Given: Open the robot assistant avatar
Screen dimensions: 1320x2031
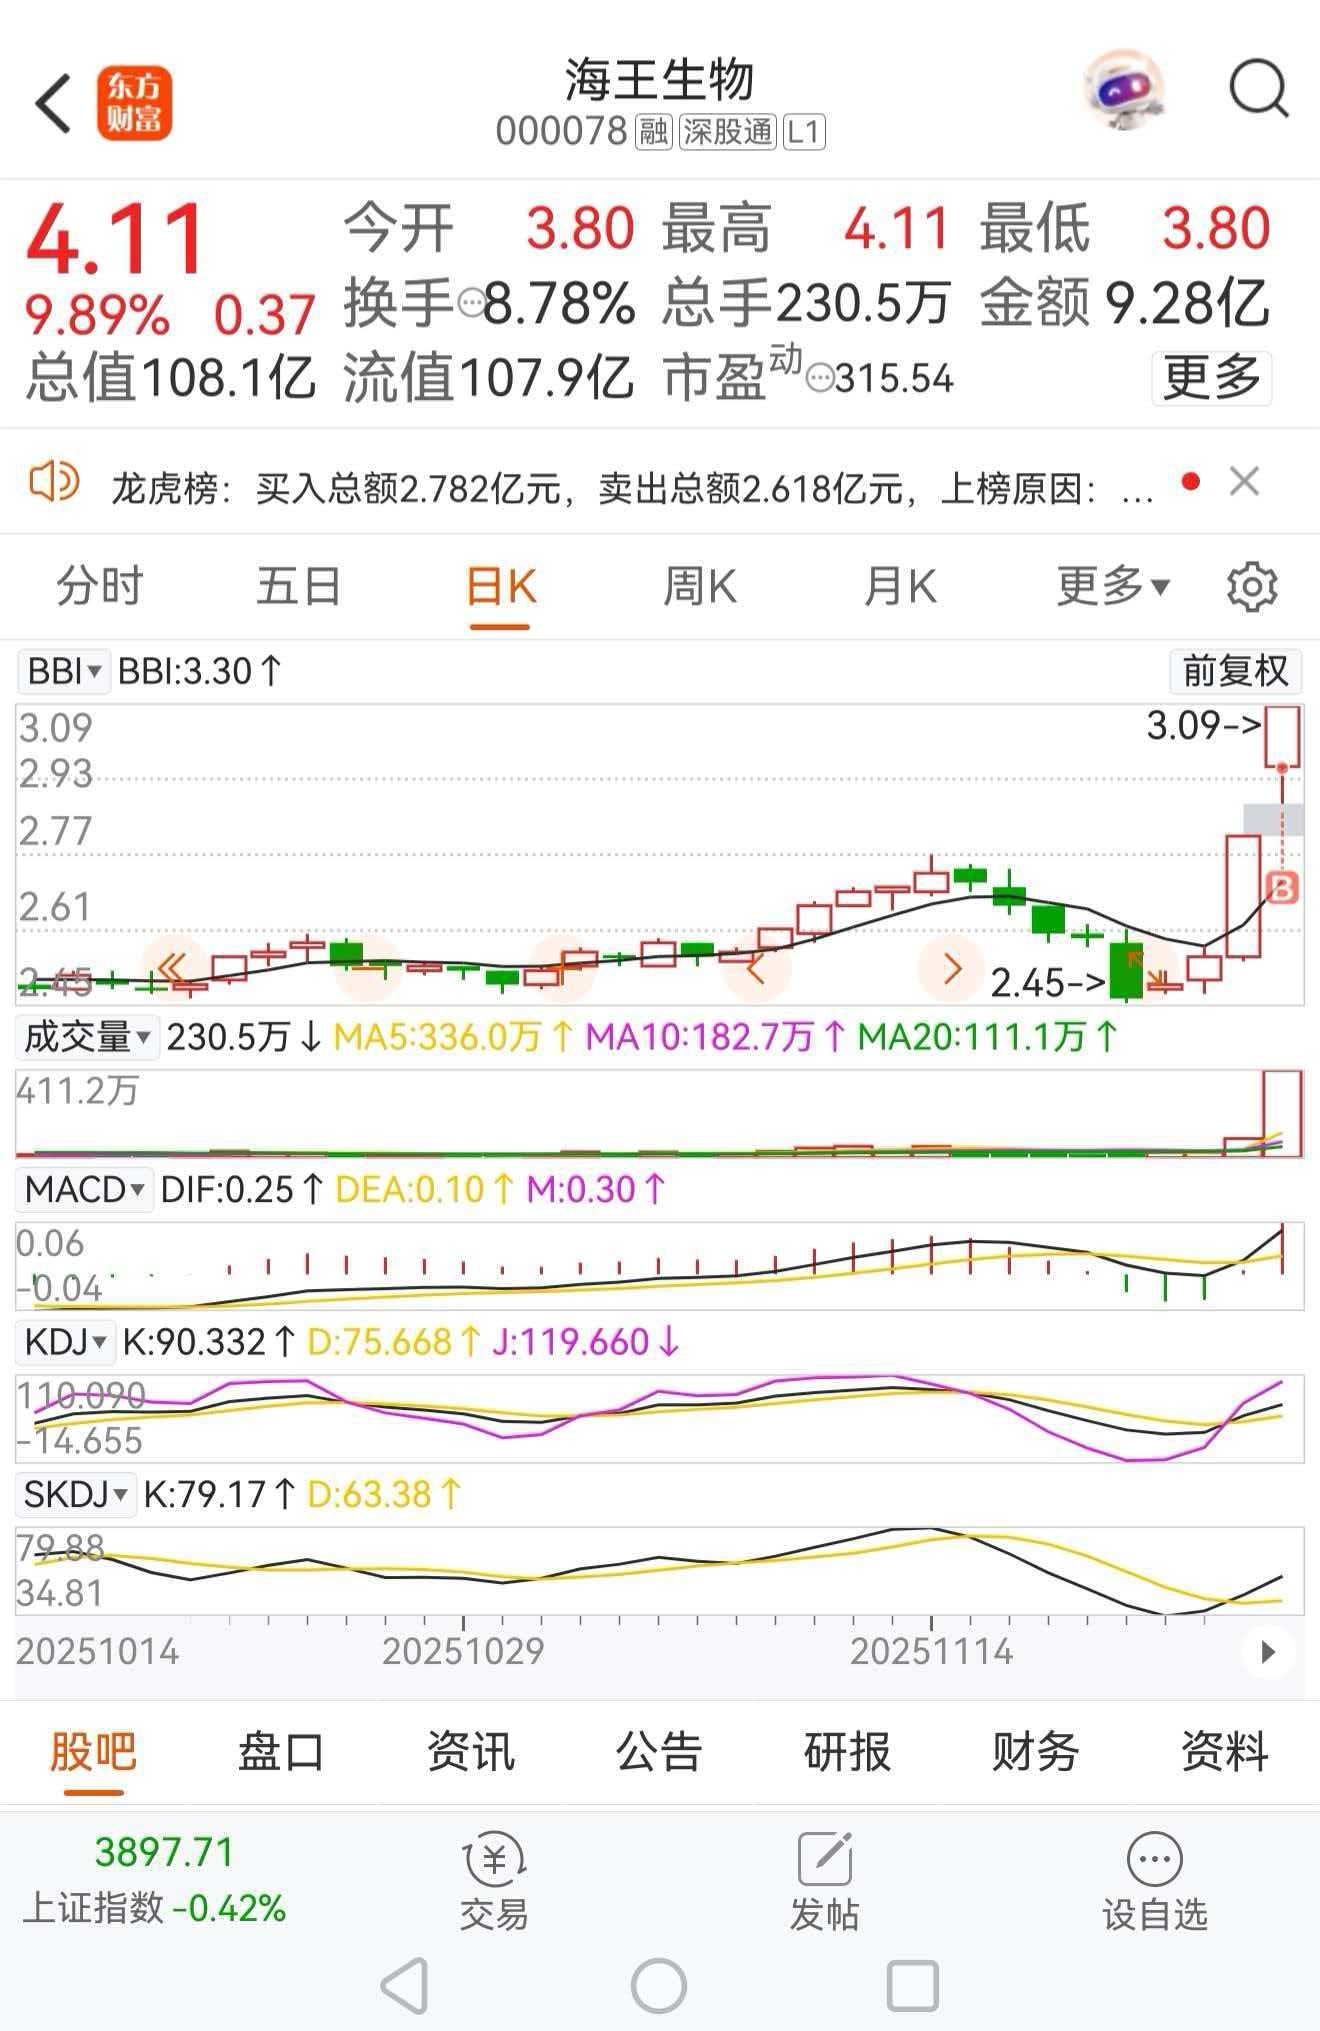Looking at the screenshot, I should coord(1125,90).
